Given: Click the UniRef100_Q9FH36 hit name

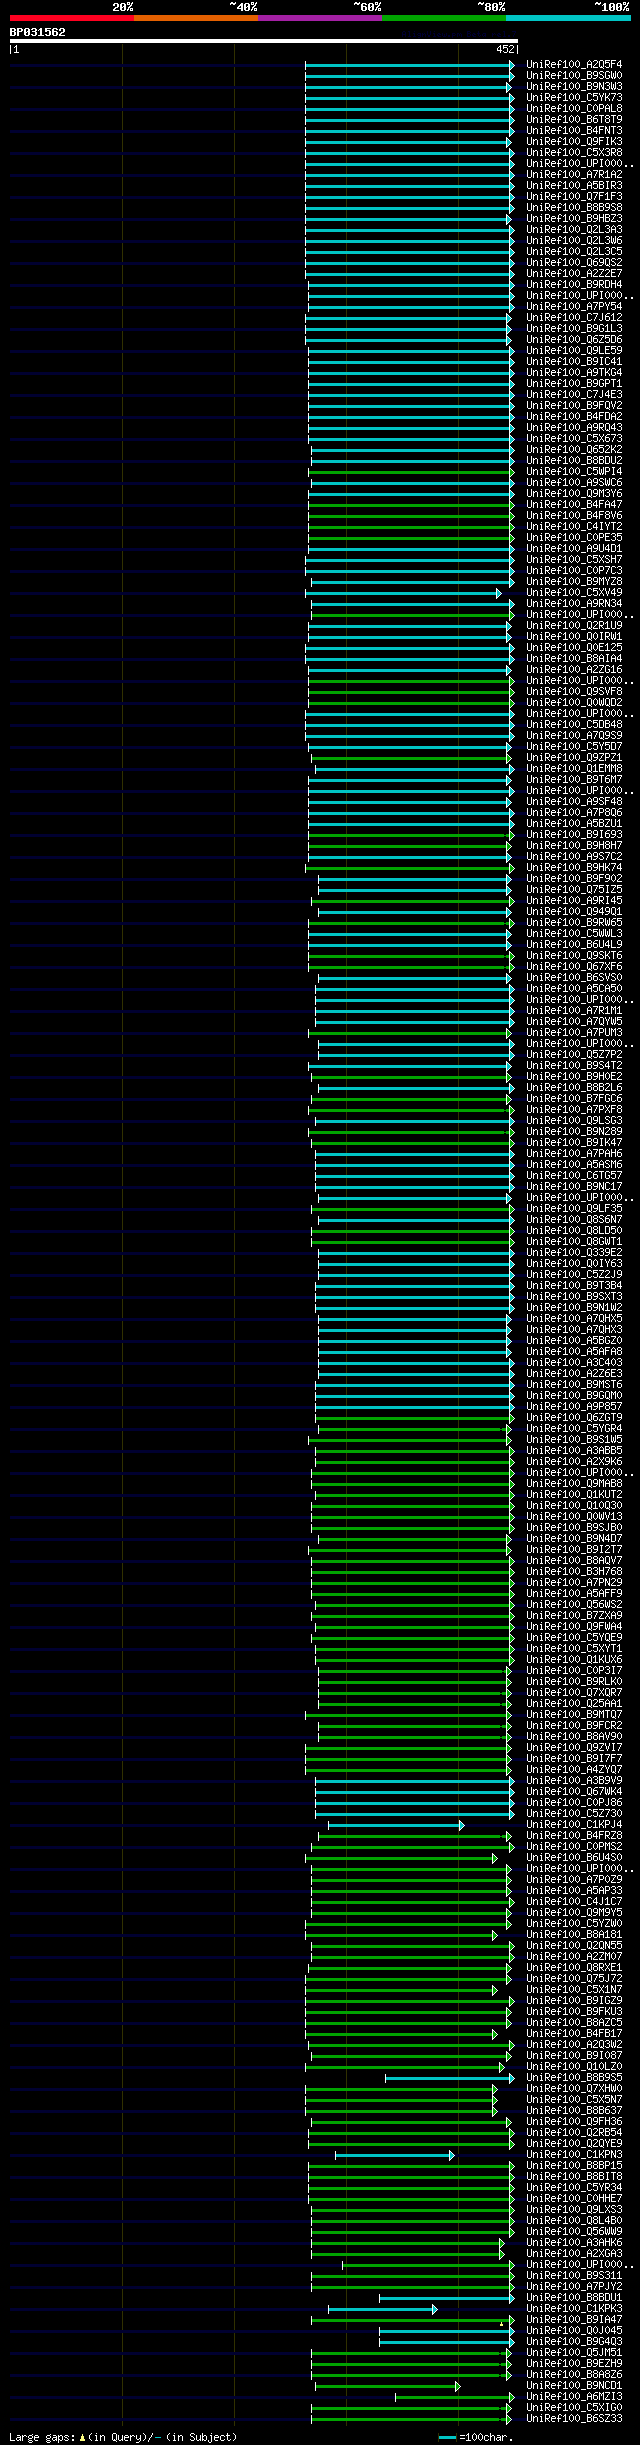Looking at the screenshot, I should click(x=574, y=2122).
